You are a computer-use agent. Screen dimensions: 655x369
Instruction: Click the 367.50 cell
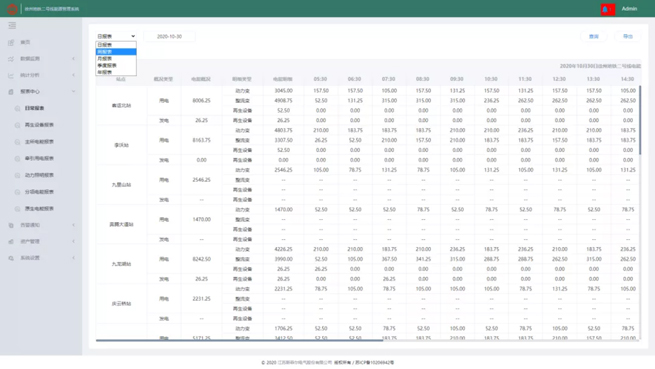(x=389, y=259)
